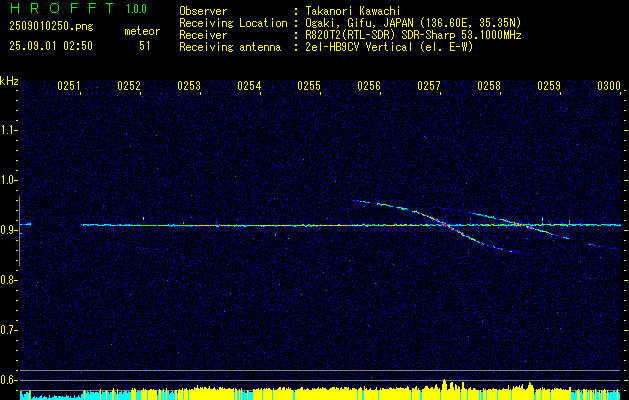Click the second Doppler trace crossing near 0258

519,225
